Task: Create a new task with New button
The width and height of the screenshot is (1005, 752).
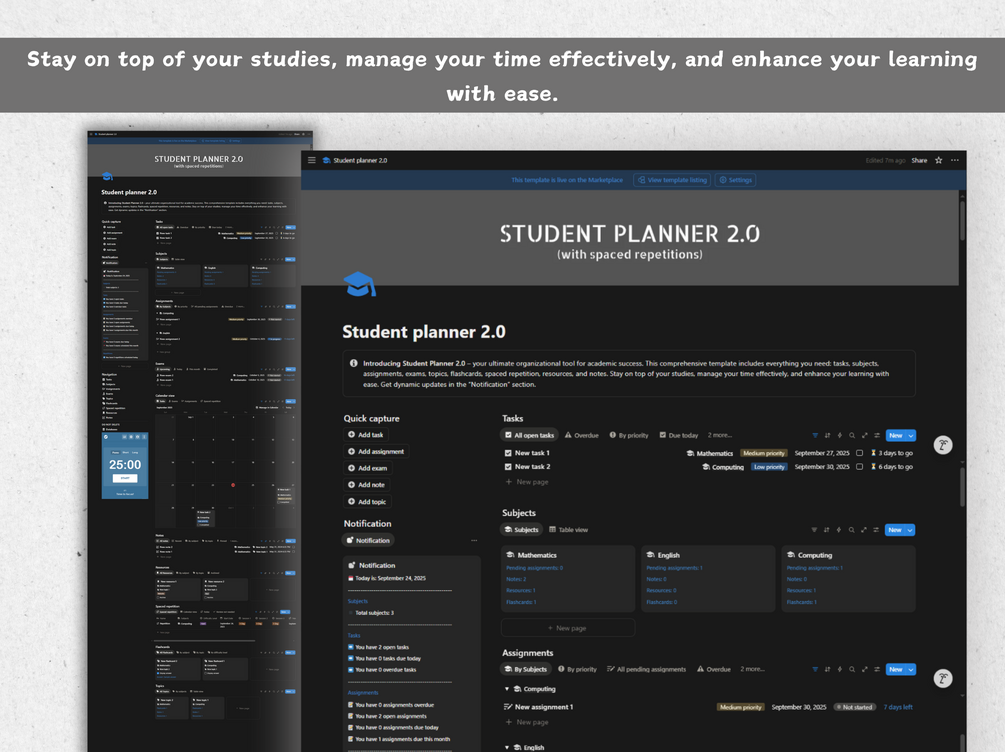Action: 895,435
